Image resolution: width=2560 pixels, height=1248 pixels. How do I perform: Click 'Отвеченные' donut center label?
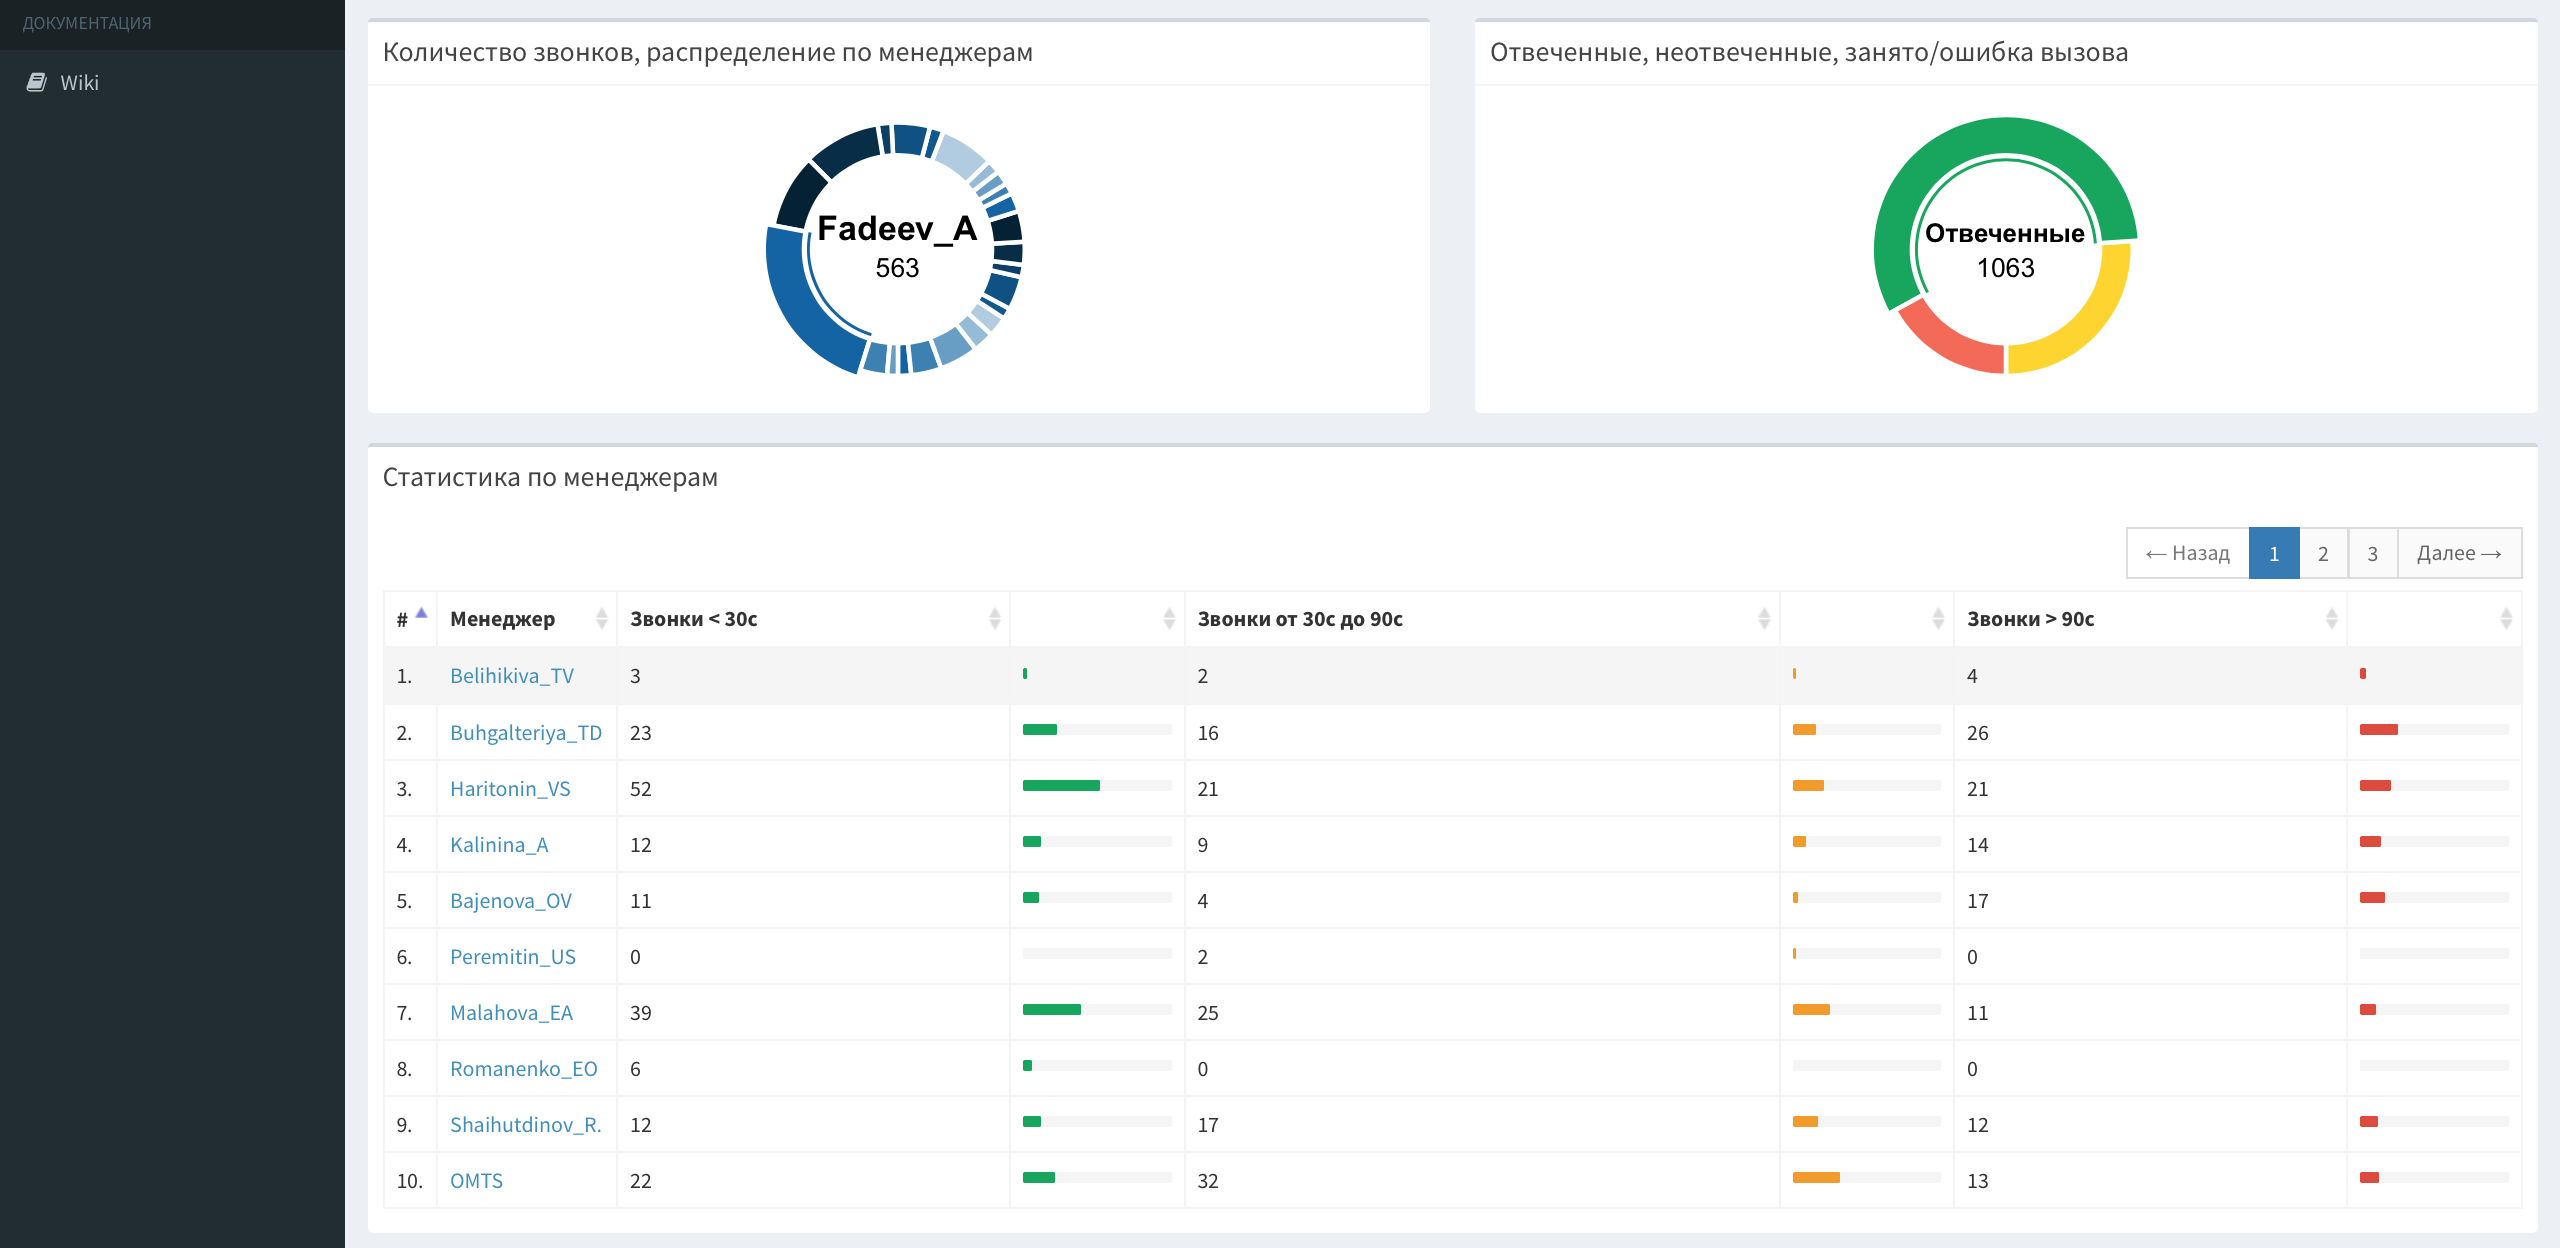(x=2005, y=233)
